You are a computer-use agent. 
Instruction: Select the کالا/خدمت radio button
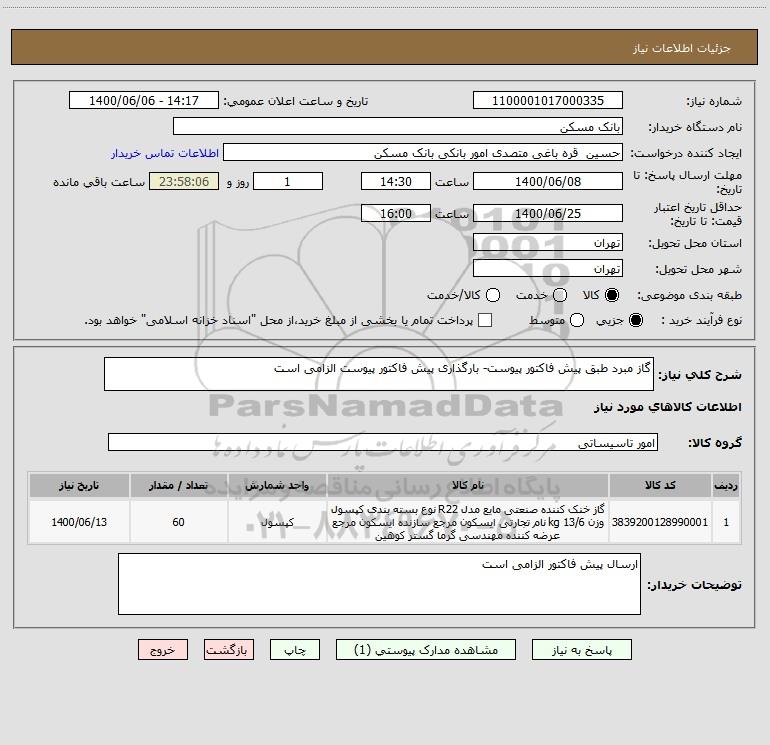(493, 295)
